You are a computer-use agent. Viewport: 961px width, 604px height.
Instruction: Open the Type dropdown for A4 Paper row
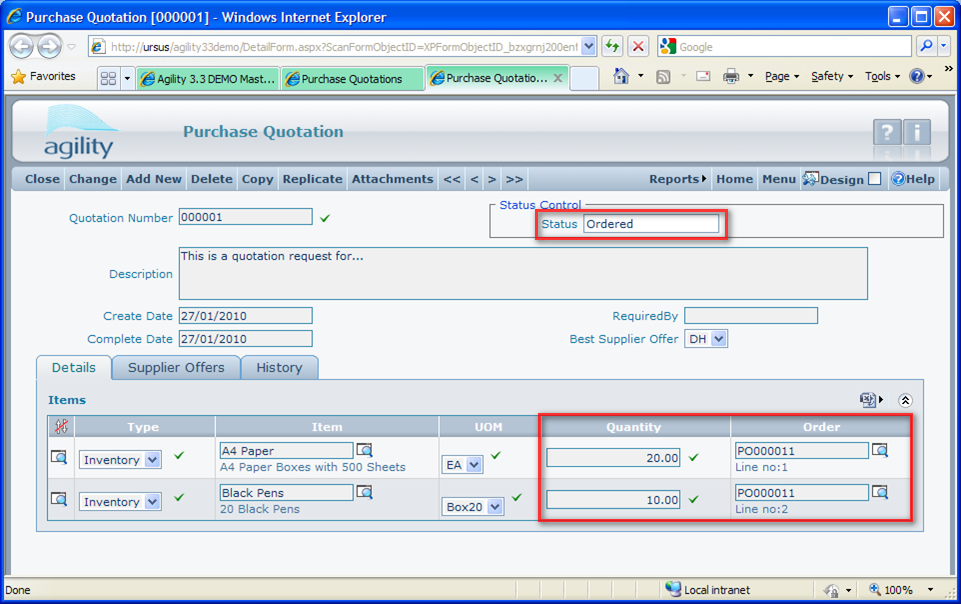tap(152, 460)
